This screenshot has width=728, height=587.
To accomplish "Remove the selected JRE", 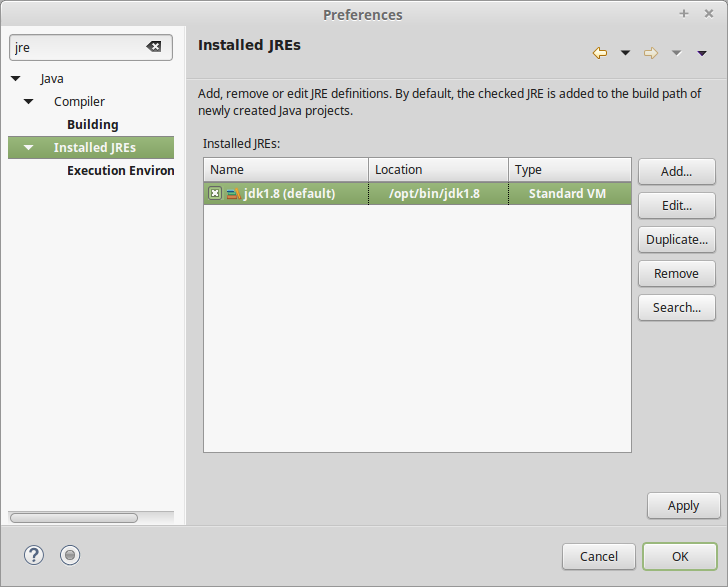I will (x=676, y=274).
